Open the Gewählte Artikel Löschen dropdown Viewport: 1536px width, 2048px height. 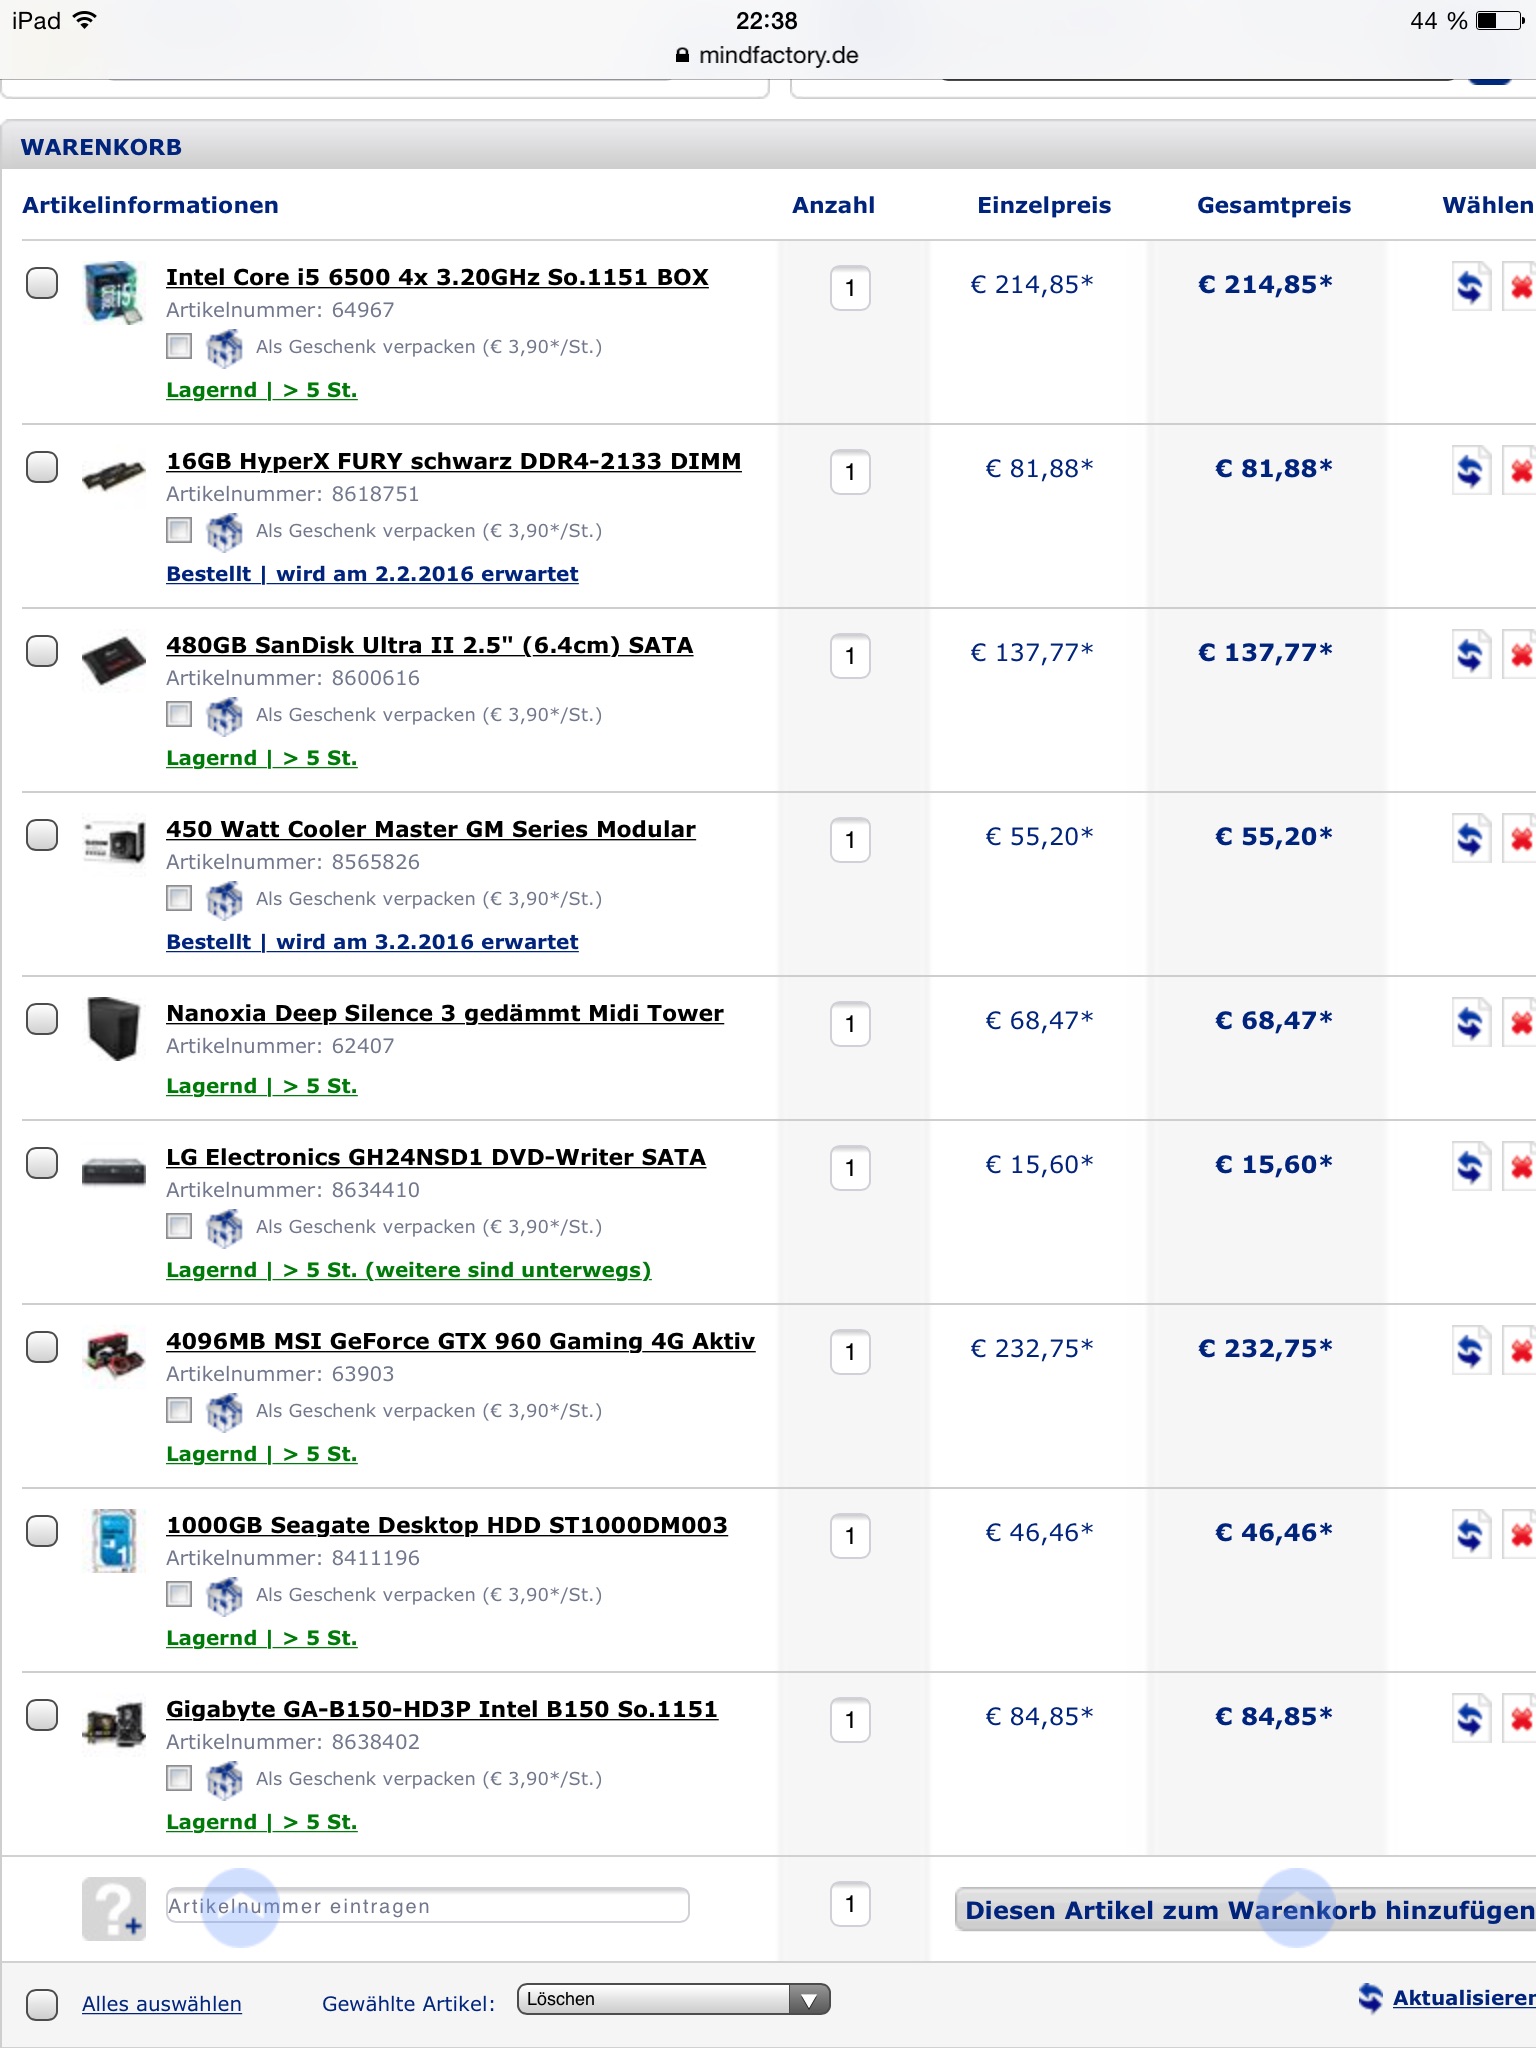click(673, 1999)
